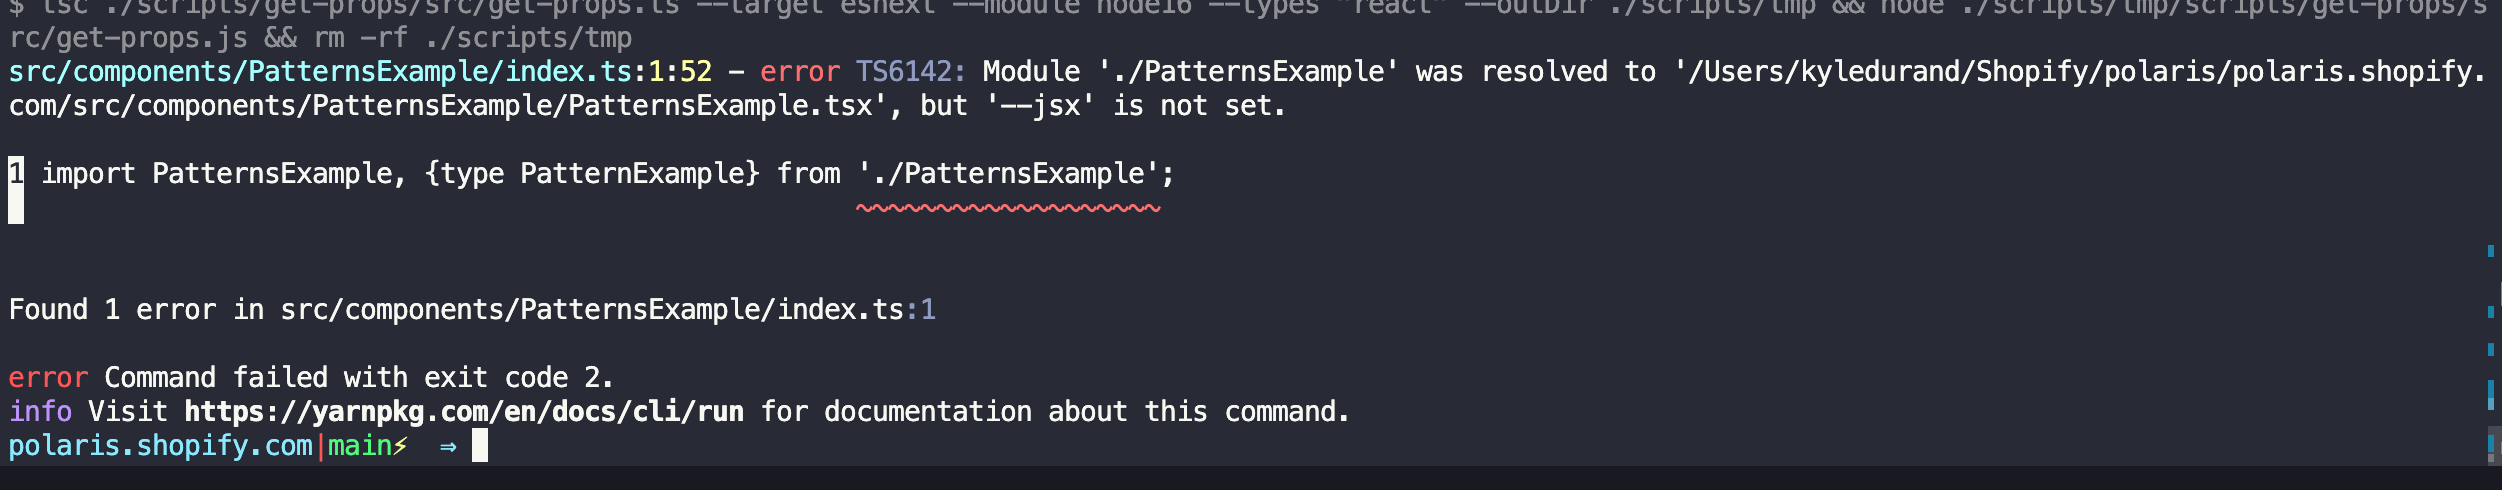The image size is (2502, 490).
Task: Click the 'import' keyword in the code snippet
Action: click(88, 174)
